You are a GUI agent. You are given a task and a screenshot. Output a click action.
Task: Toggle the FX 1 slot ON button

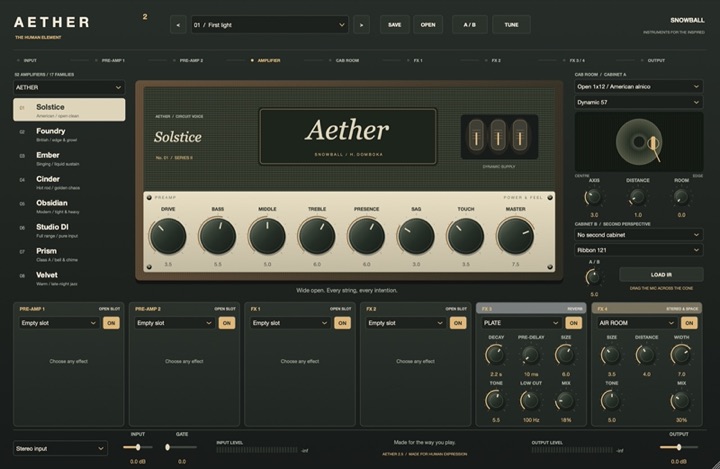(x=343, y=323)
